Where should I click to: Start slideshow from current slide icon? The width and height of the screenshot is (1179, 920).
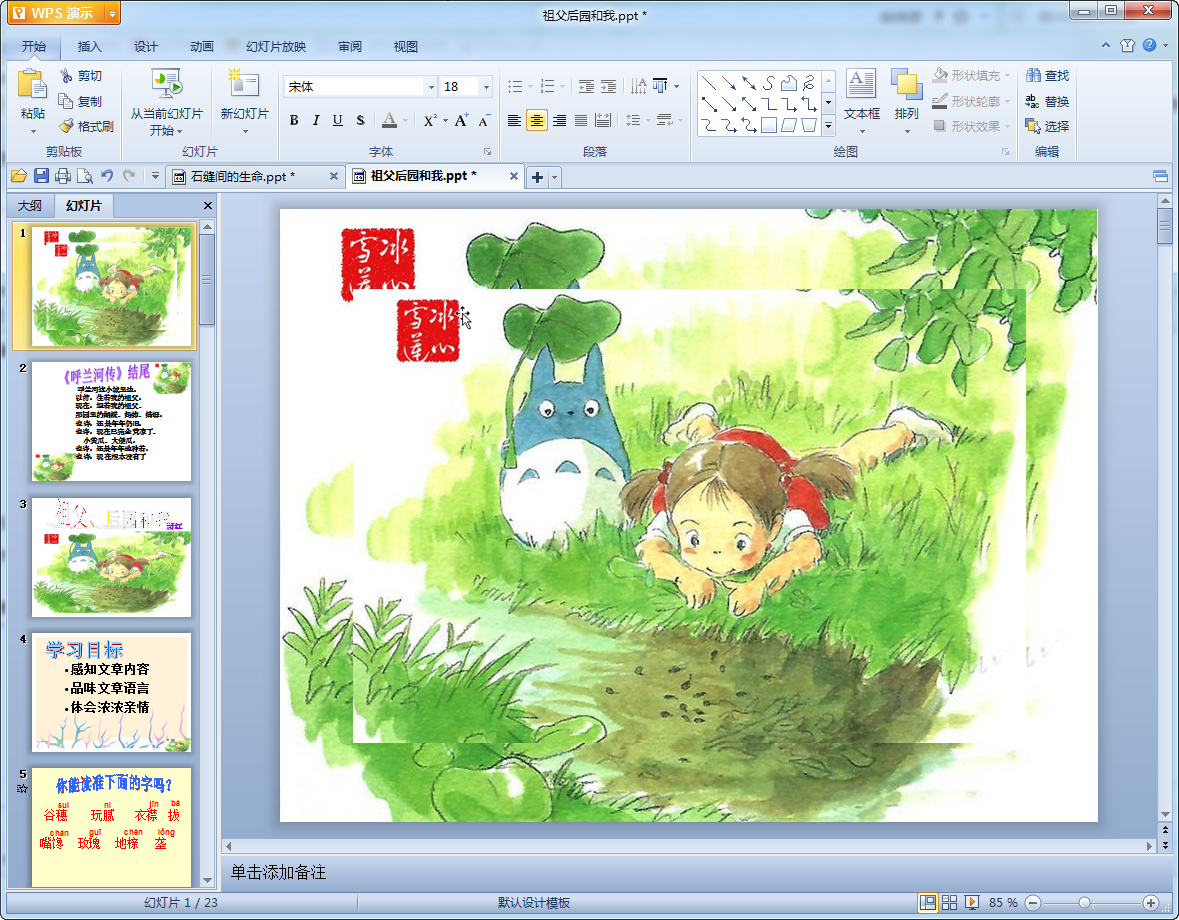[x=166, y=84]
